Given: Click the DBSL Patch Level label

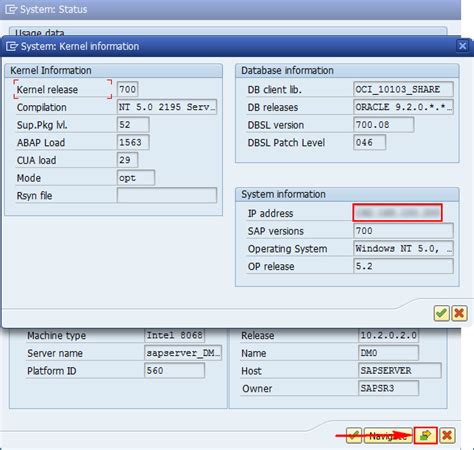Looking at the screenshot, I should [286, 143].
